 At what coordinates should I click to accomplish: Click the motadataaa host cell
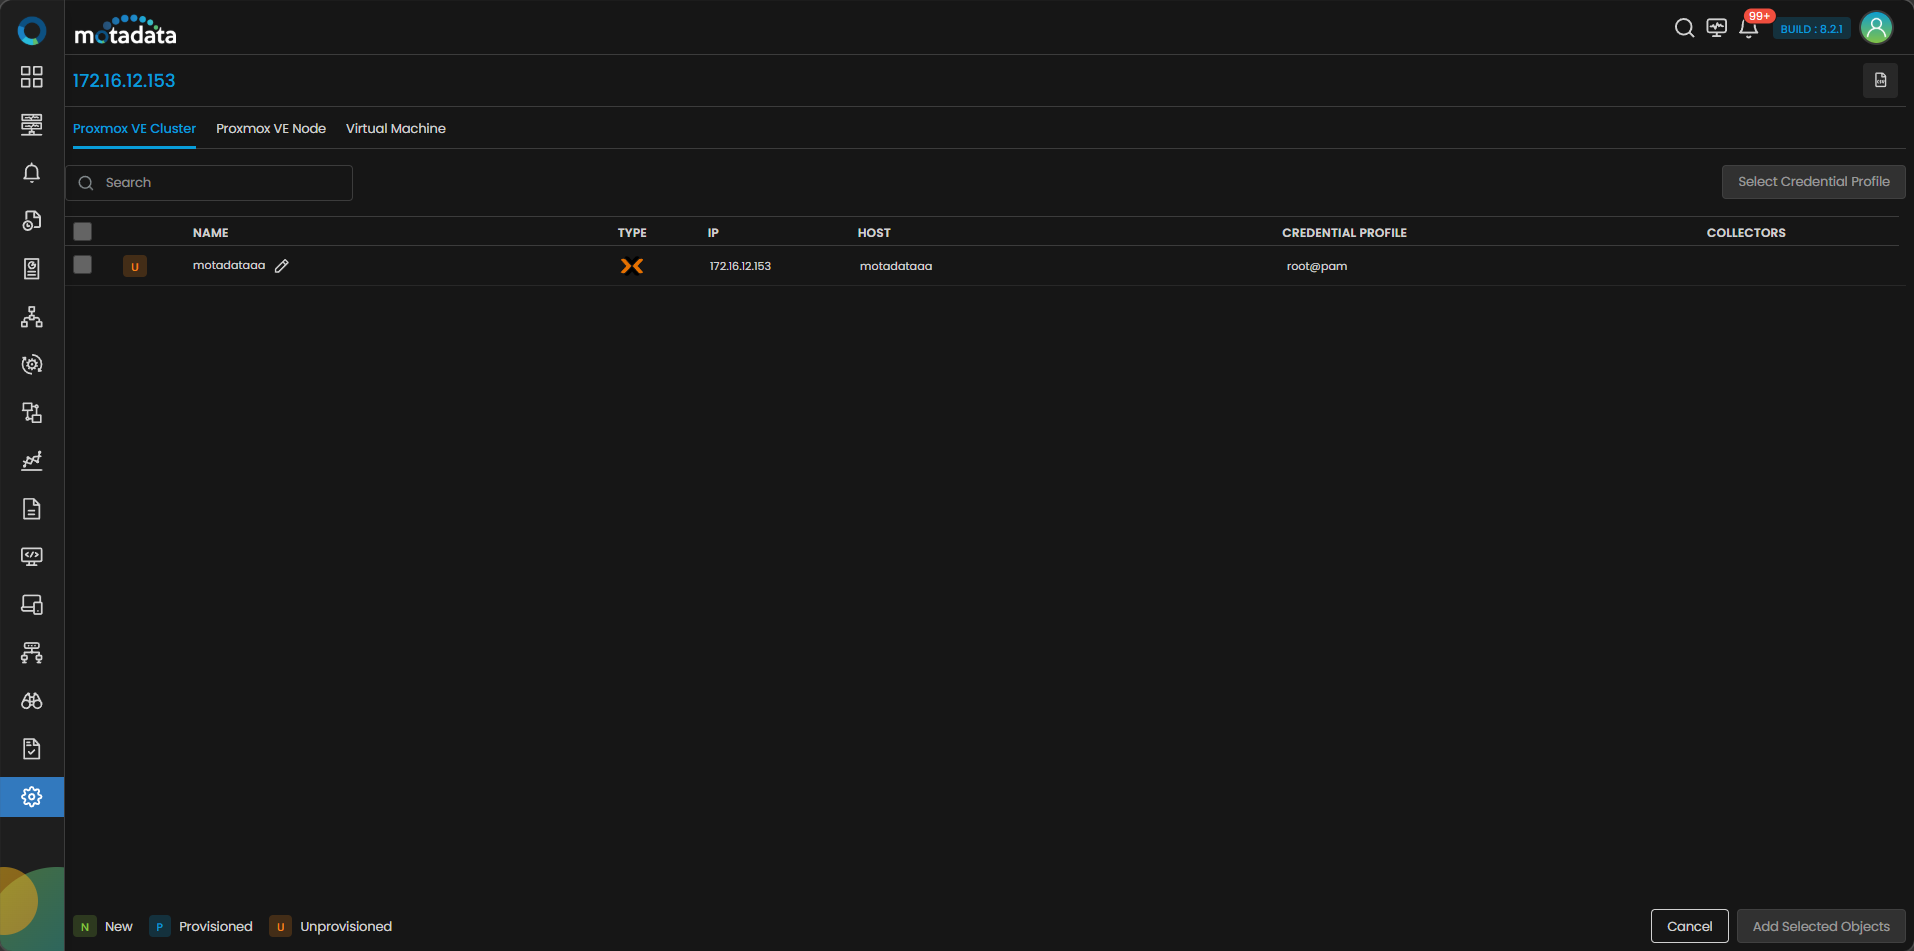[896, 267]
